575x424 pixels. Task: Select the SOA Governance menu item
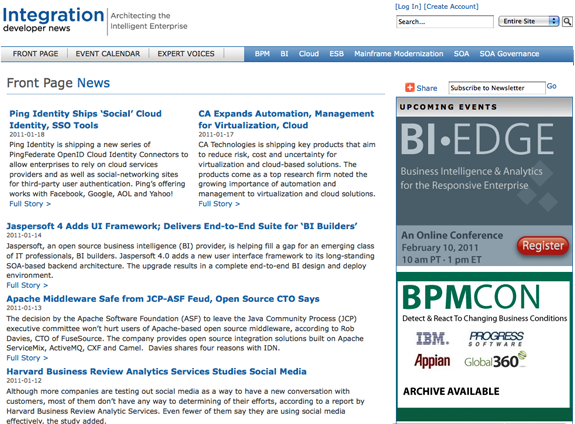click(509, 54)
